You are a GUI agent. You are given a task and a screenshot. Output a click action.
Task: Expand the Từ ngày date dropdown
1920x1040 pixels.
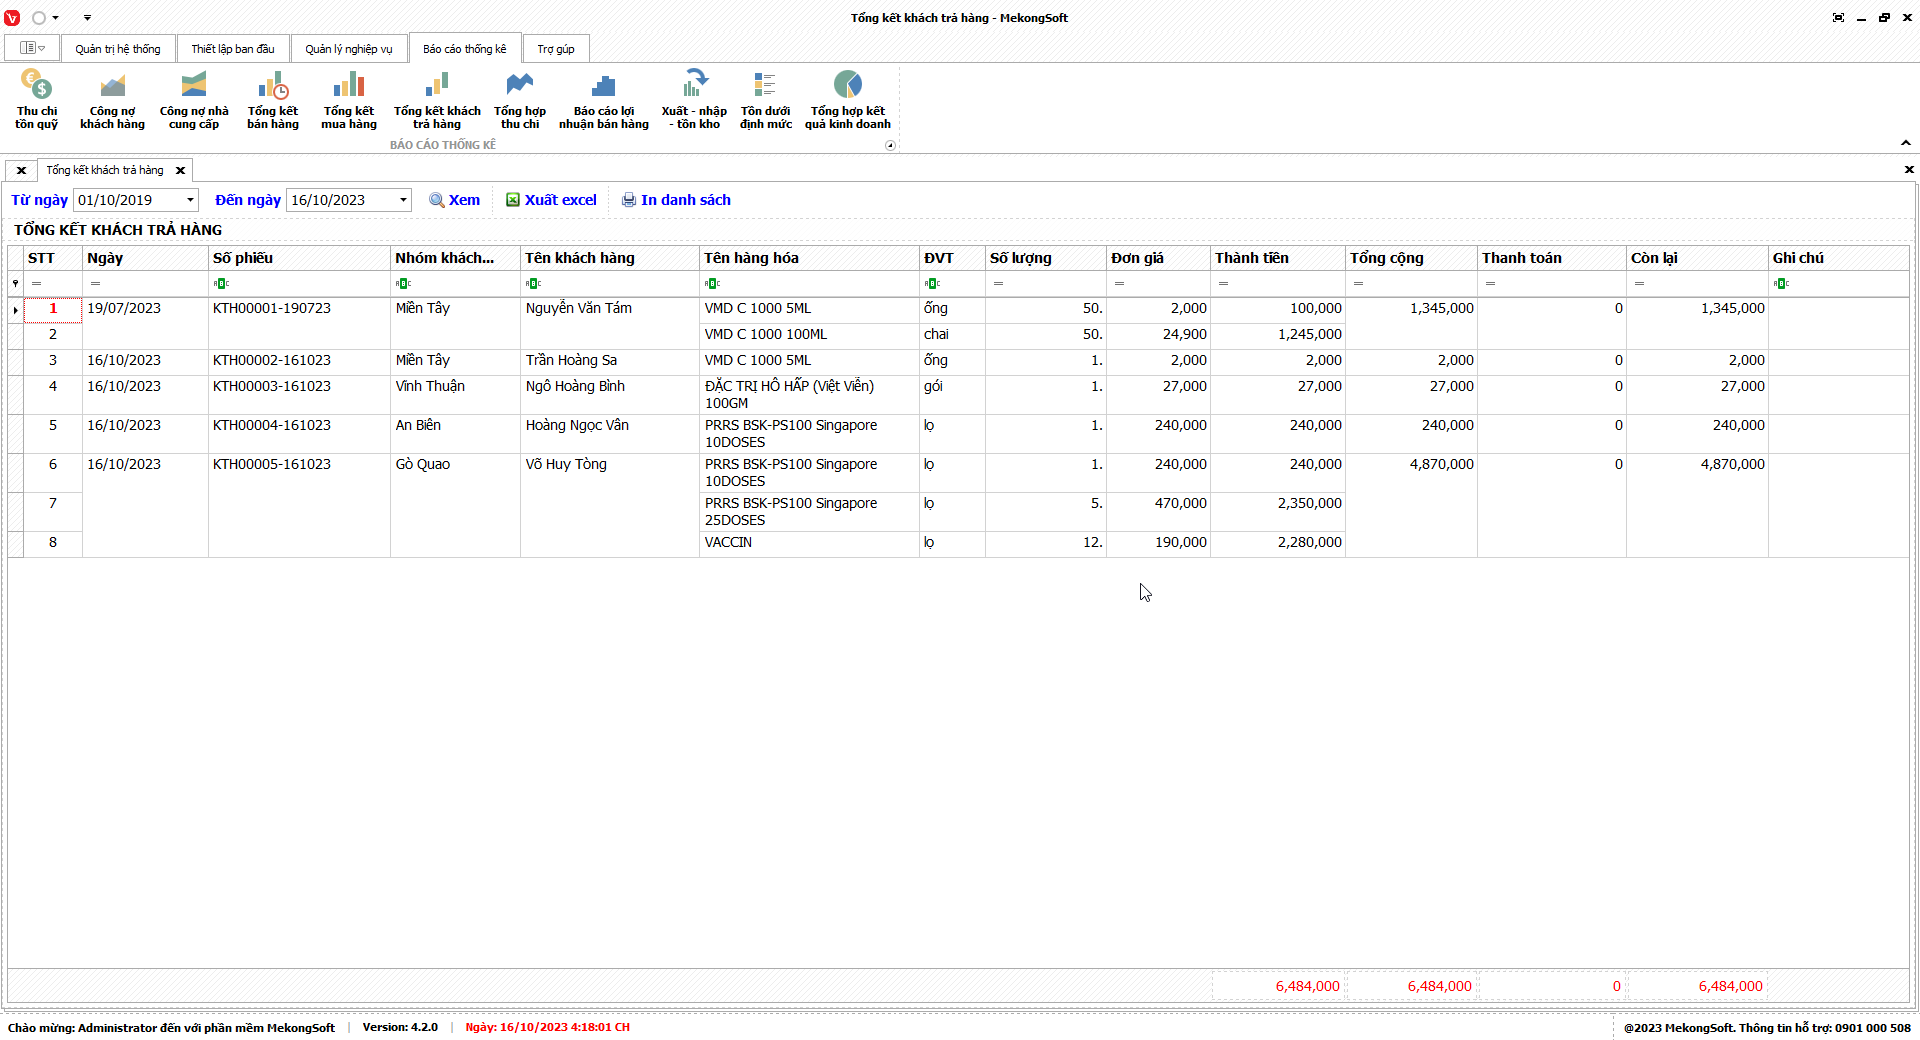coord(190,200)
